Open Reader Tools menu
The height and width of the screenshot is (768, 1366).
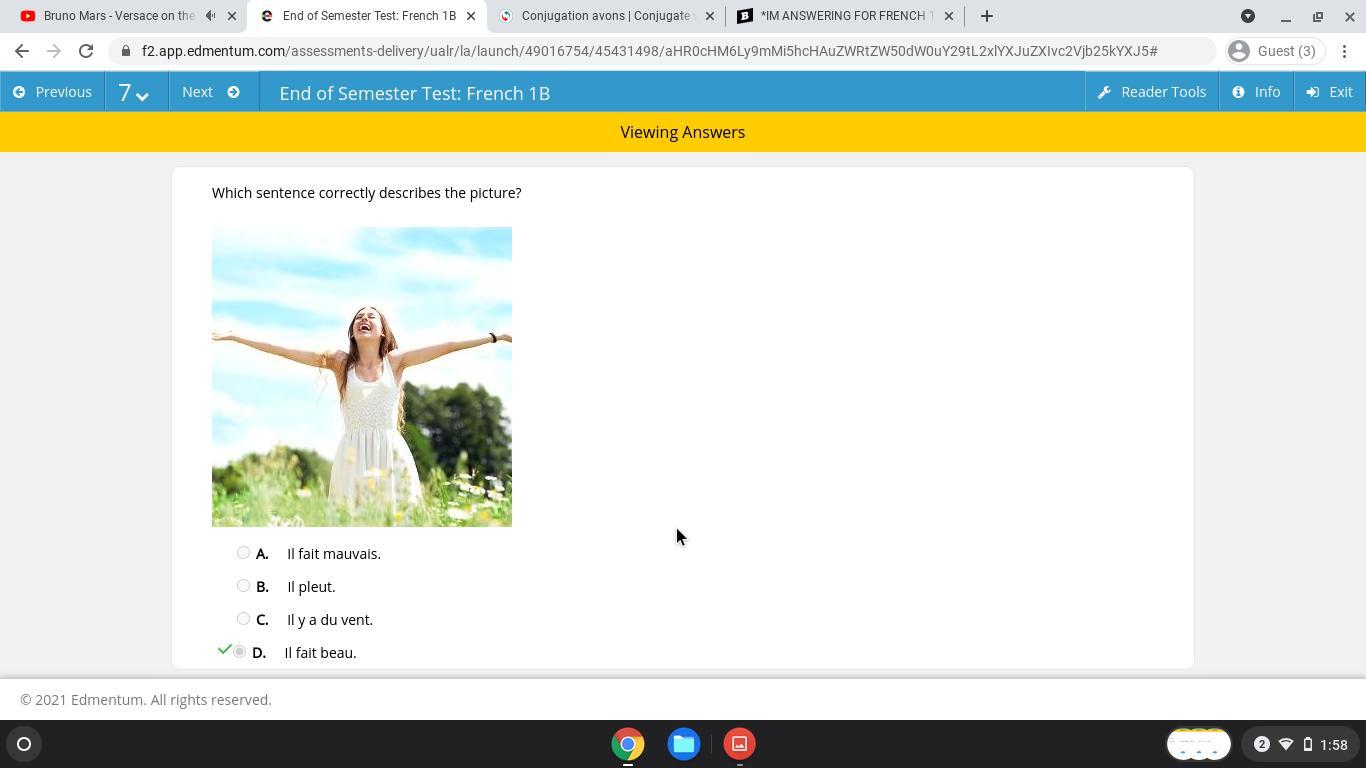pos(1152,92)
